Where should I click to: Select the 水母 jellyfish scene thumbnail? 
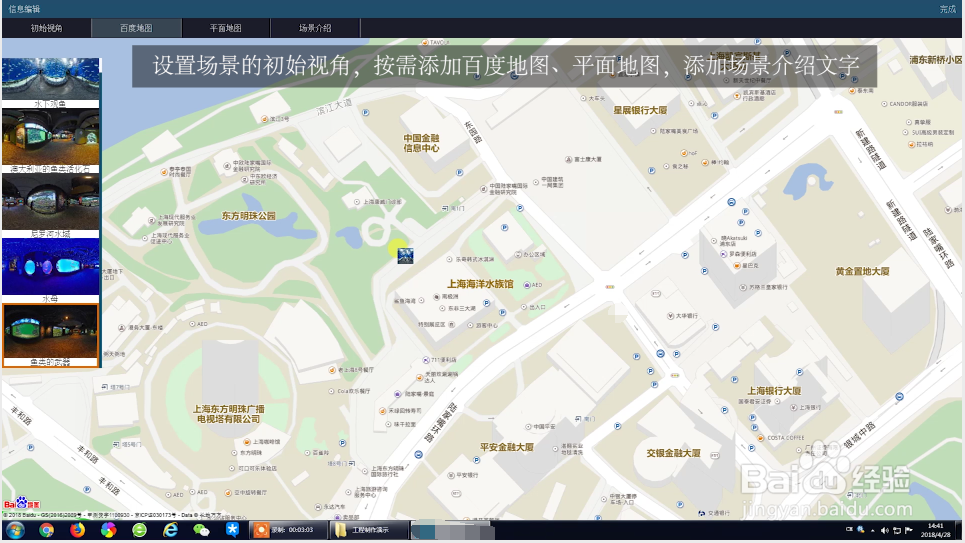pyautogui.click(x=50, y=270)
